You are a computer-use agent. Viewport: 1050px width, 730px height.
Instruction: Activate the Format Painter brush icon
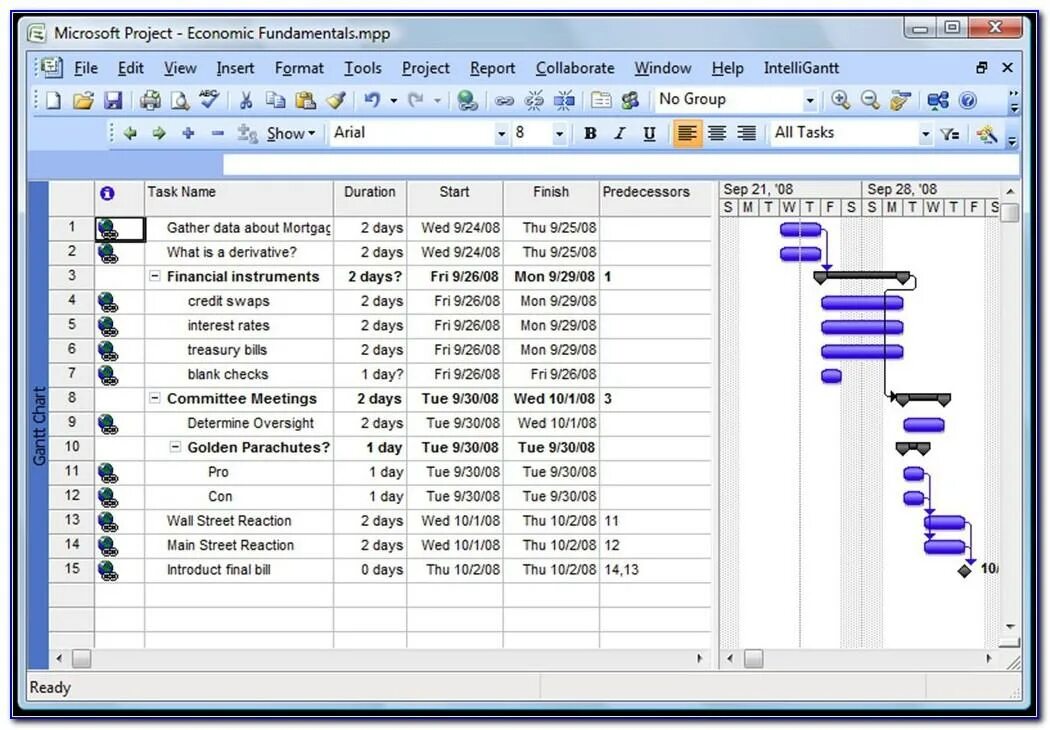335,100
